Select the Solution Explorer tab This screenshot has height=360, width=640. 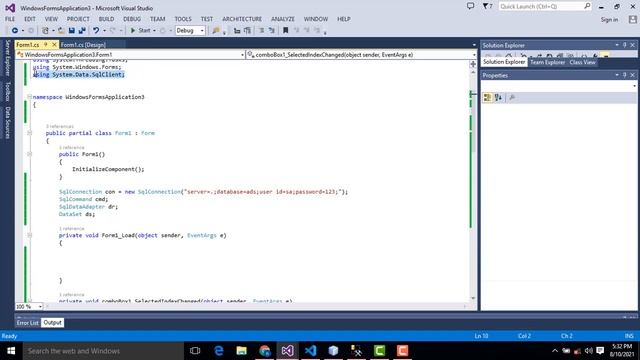(x=504, y=62)
